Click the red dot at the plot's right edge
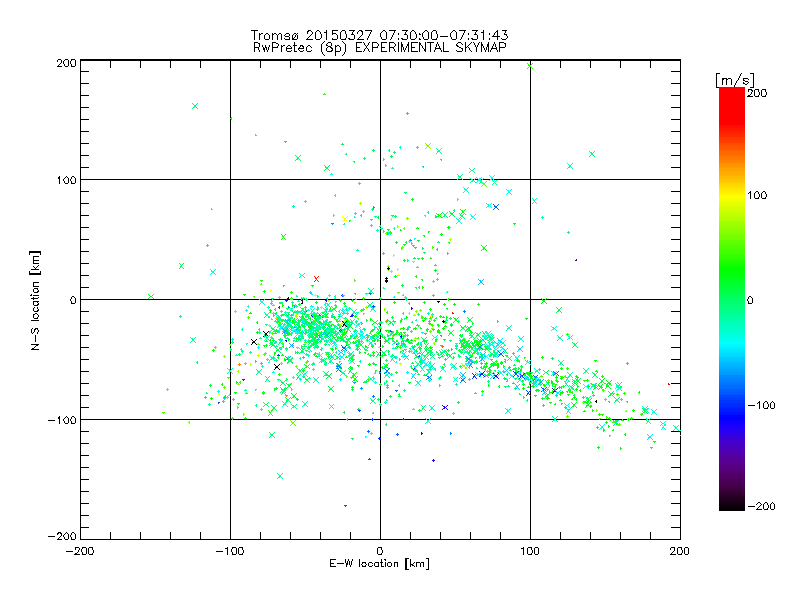 [x=669, y=384]
